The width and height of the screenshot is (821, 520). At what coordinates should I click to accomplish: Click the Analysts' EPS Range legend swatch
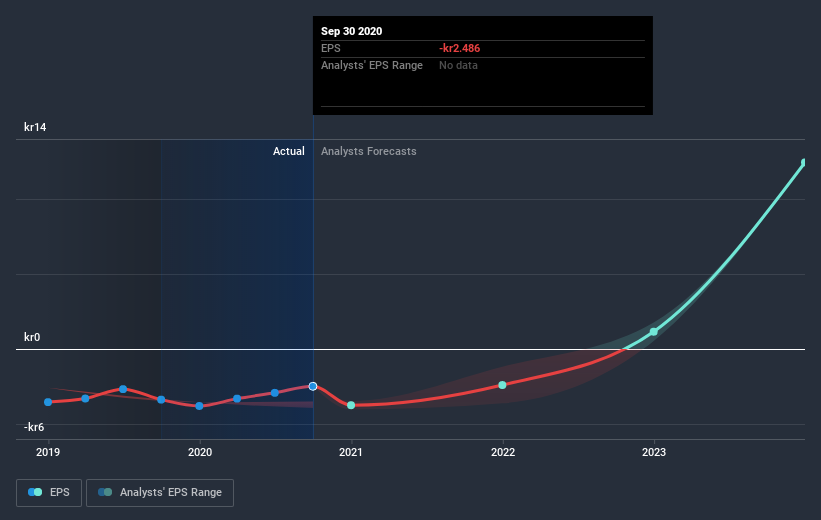[105, 492]
